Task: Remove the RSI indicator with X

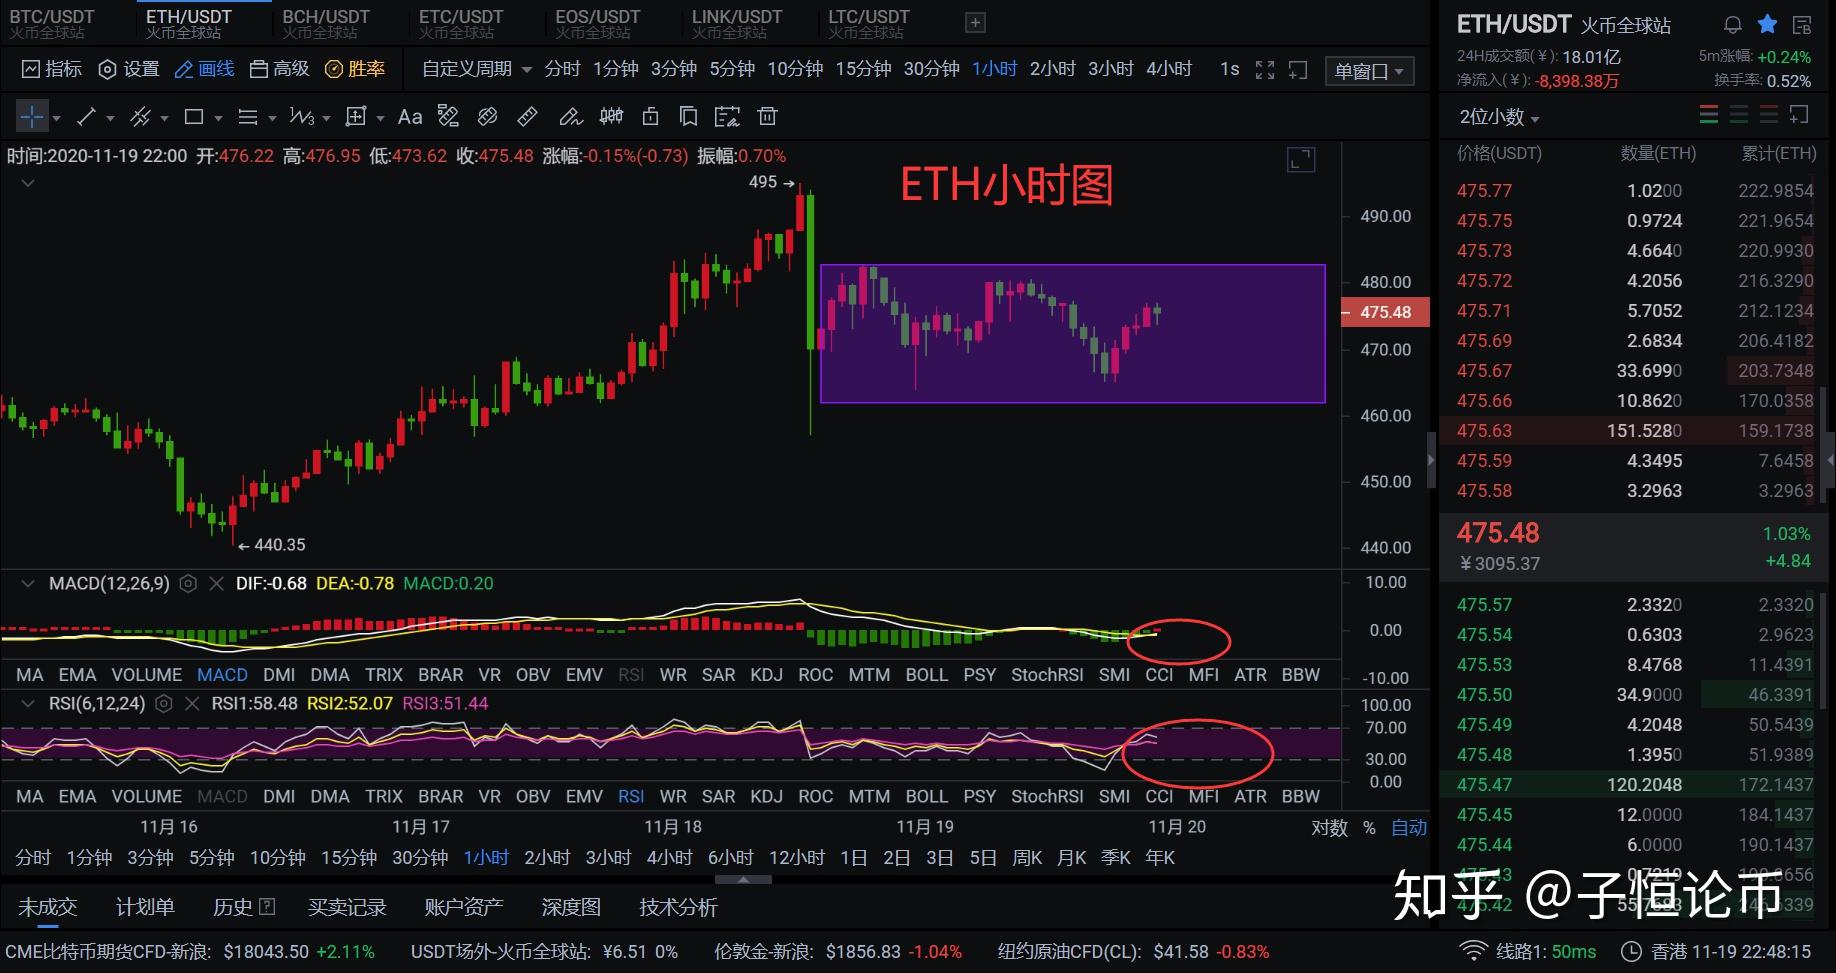Action: (x=192, y=704)
